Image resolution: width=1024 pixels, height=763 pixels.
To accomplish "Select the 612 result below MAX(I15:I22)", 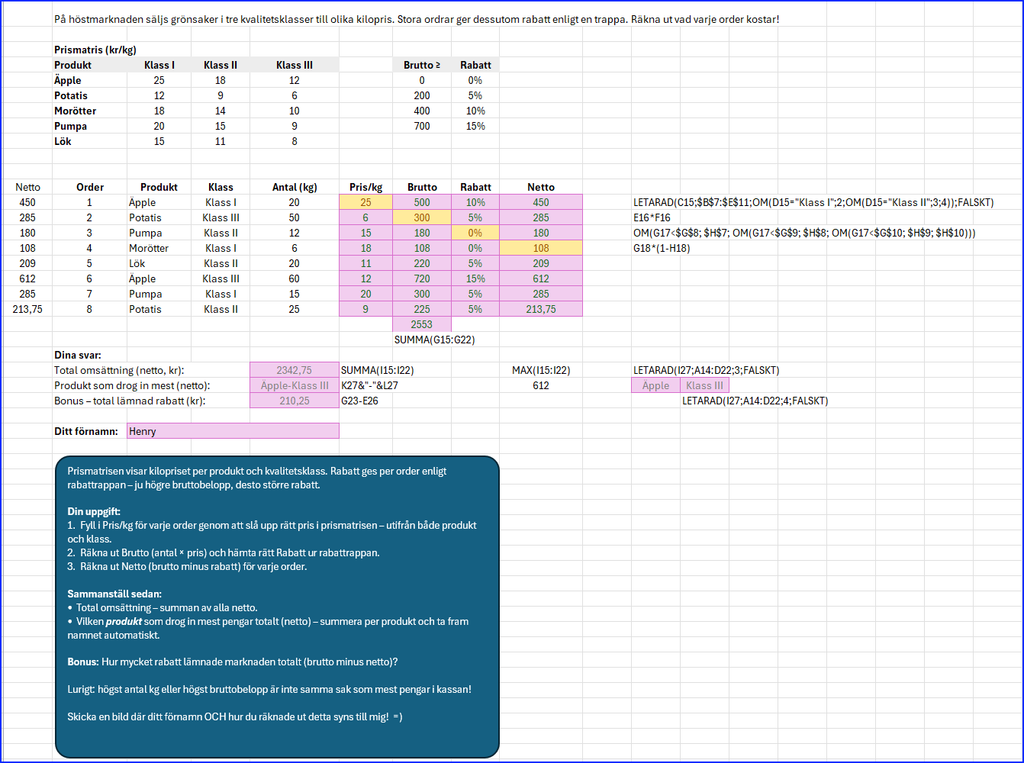I will click(x=541, y=385).
